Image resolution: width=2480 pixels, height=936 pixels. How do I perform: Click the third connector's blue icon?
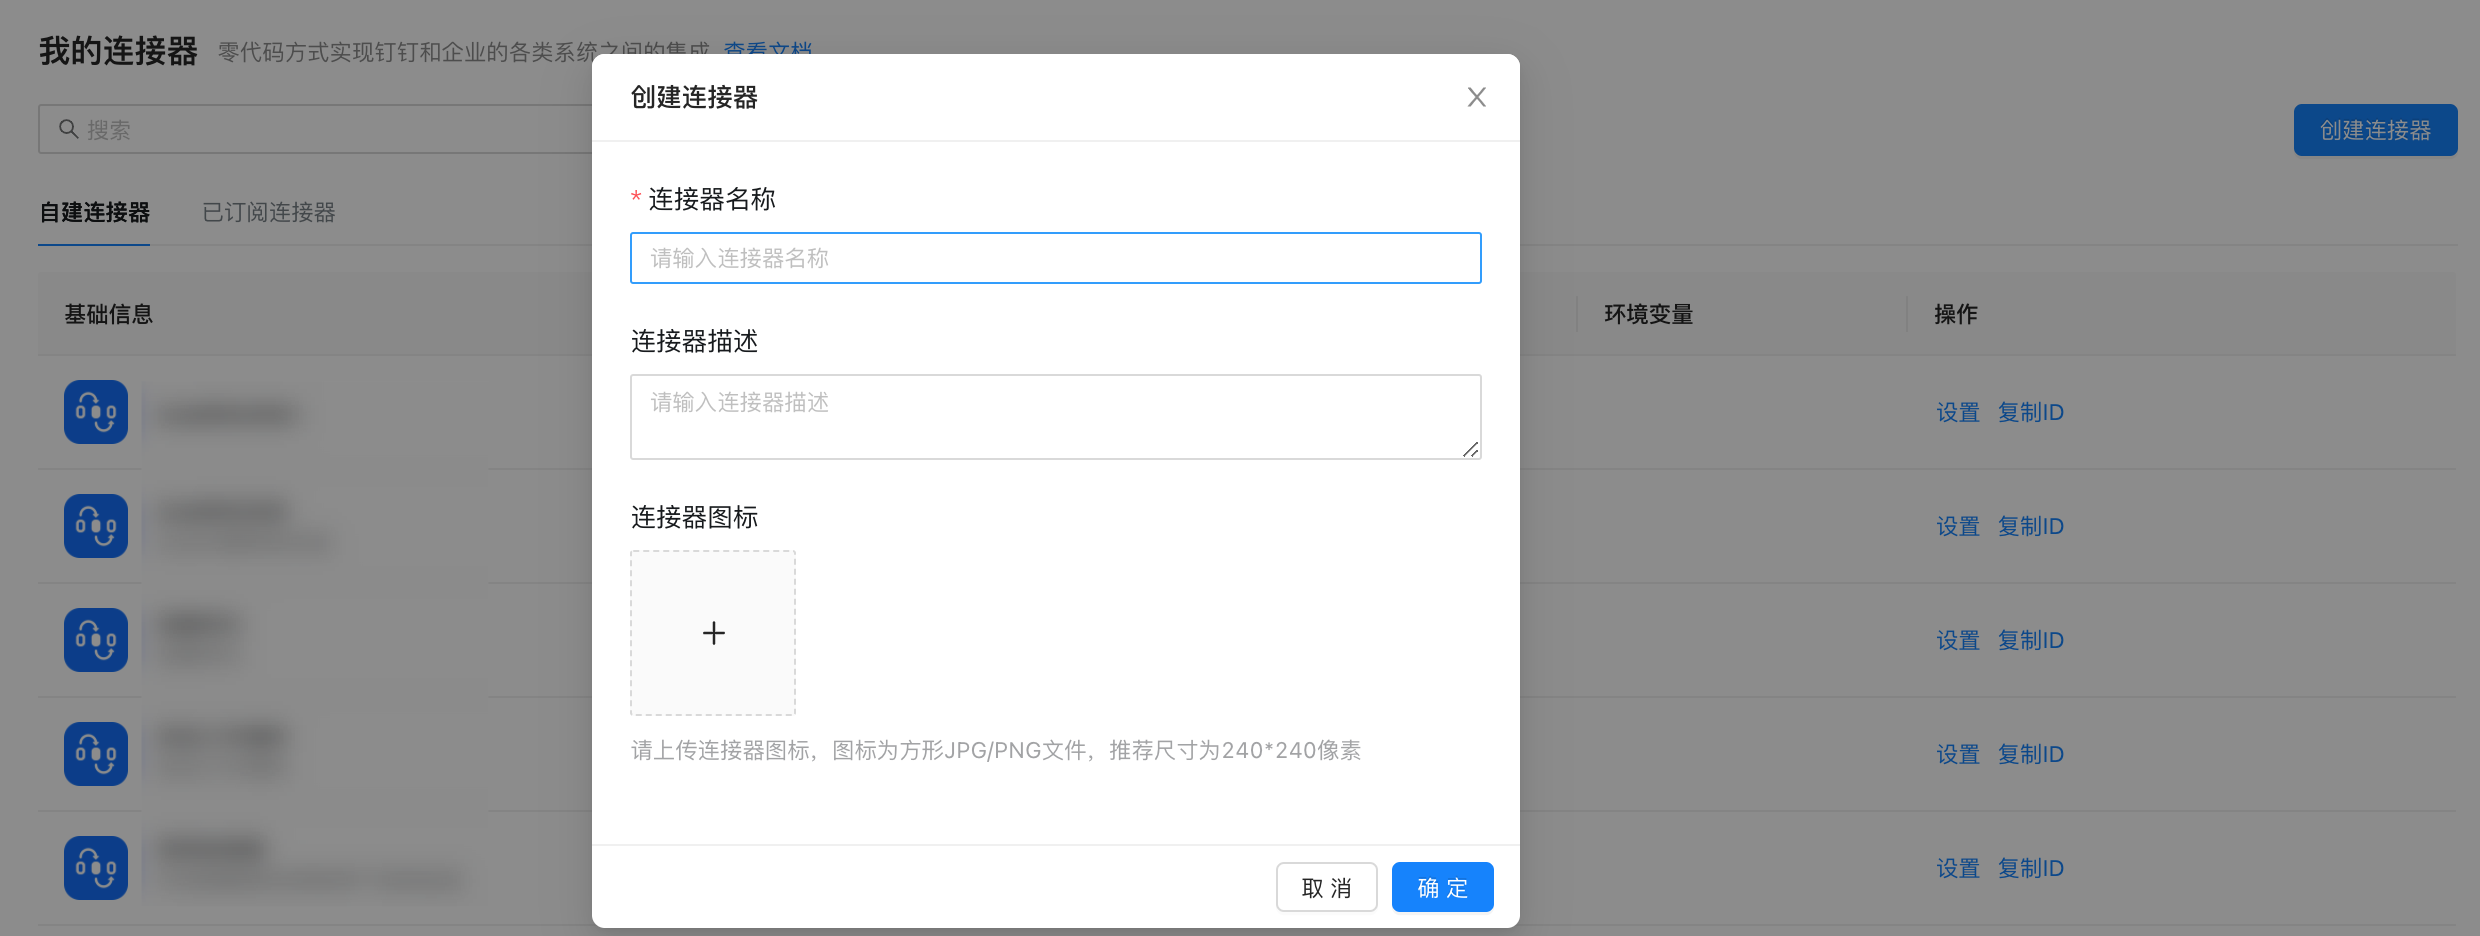(x=96, y=640)
